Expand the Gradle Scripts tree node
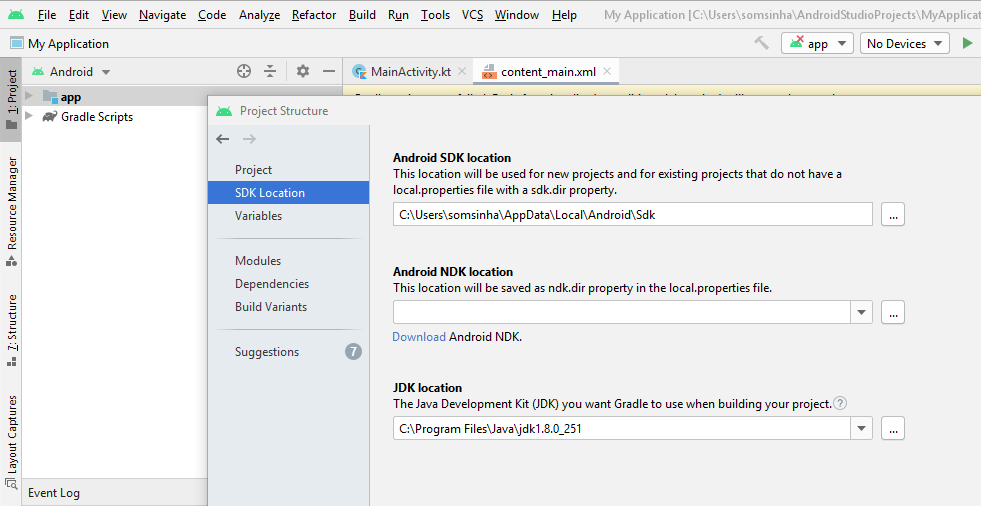981x506 pixels. point(29,117)
